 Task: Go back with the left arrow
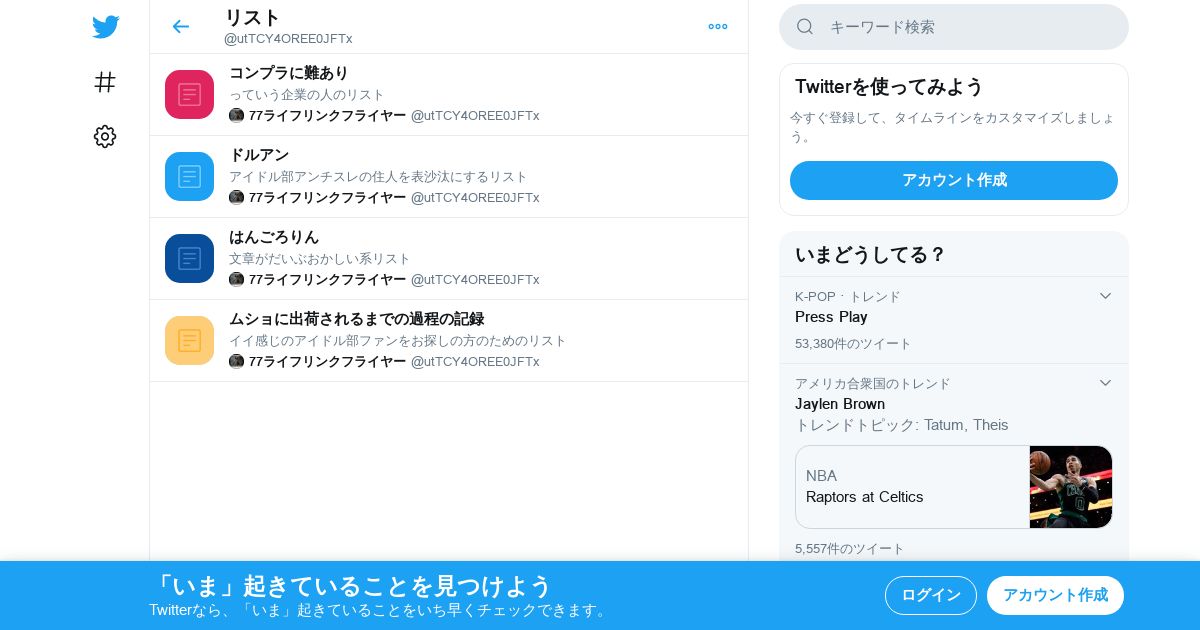tap(180, 26)
